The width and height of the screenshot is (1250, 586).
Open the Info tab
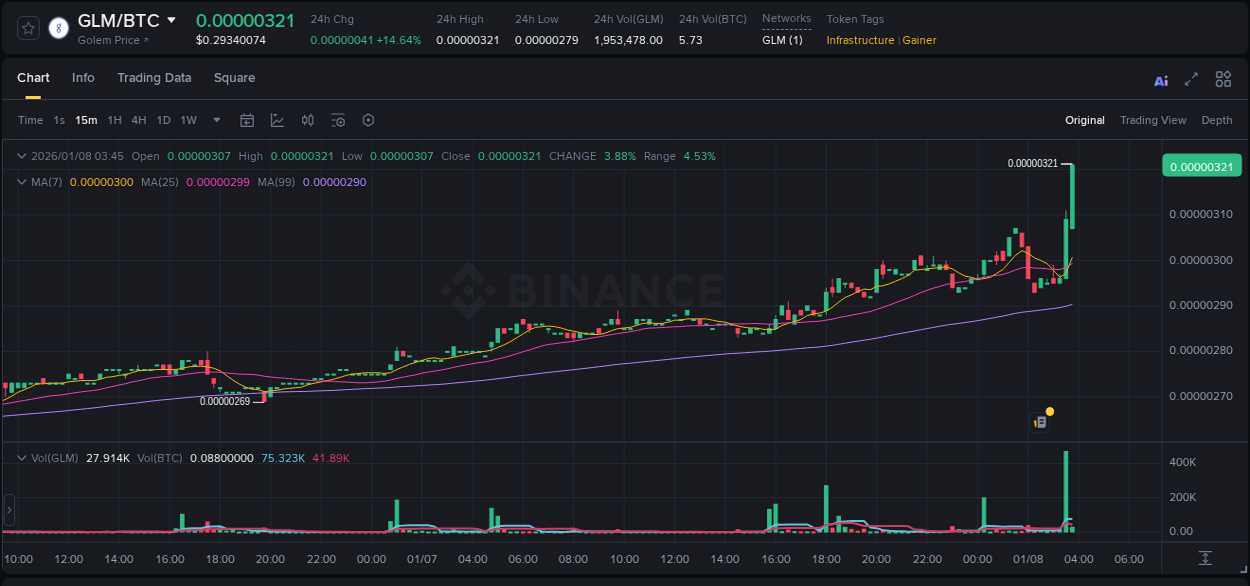(x=83, y=77)
